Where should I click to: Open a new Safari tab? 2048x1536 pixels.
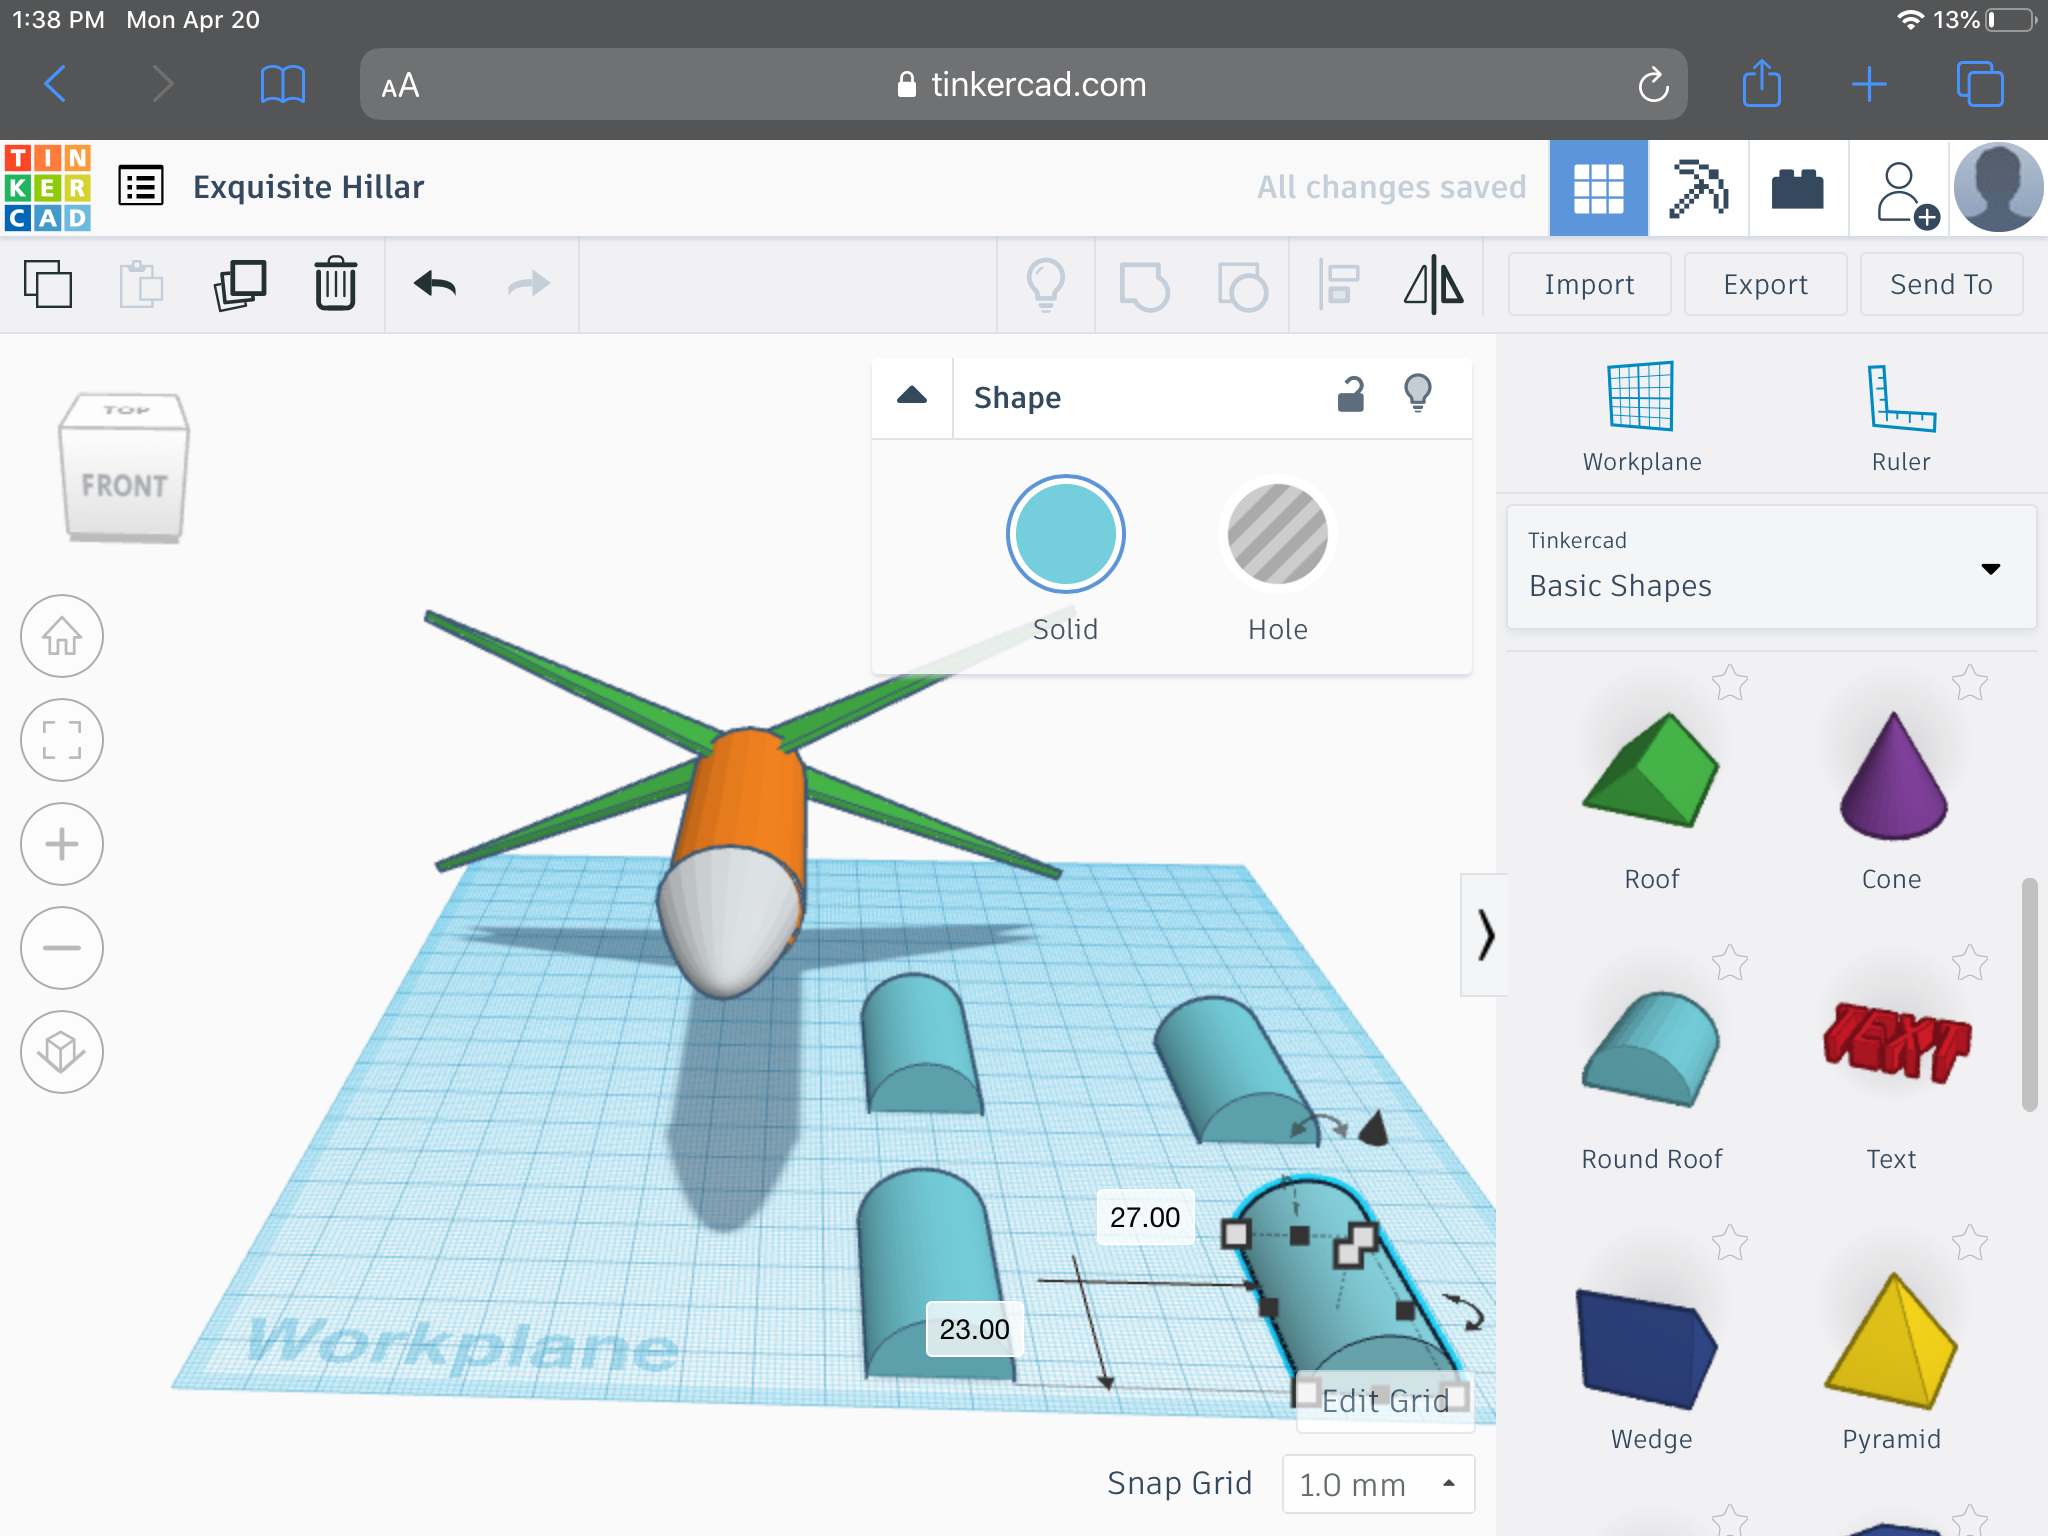click(1869, 84)
